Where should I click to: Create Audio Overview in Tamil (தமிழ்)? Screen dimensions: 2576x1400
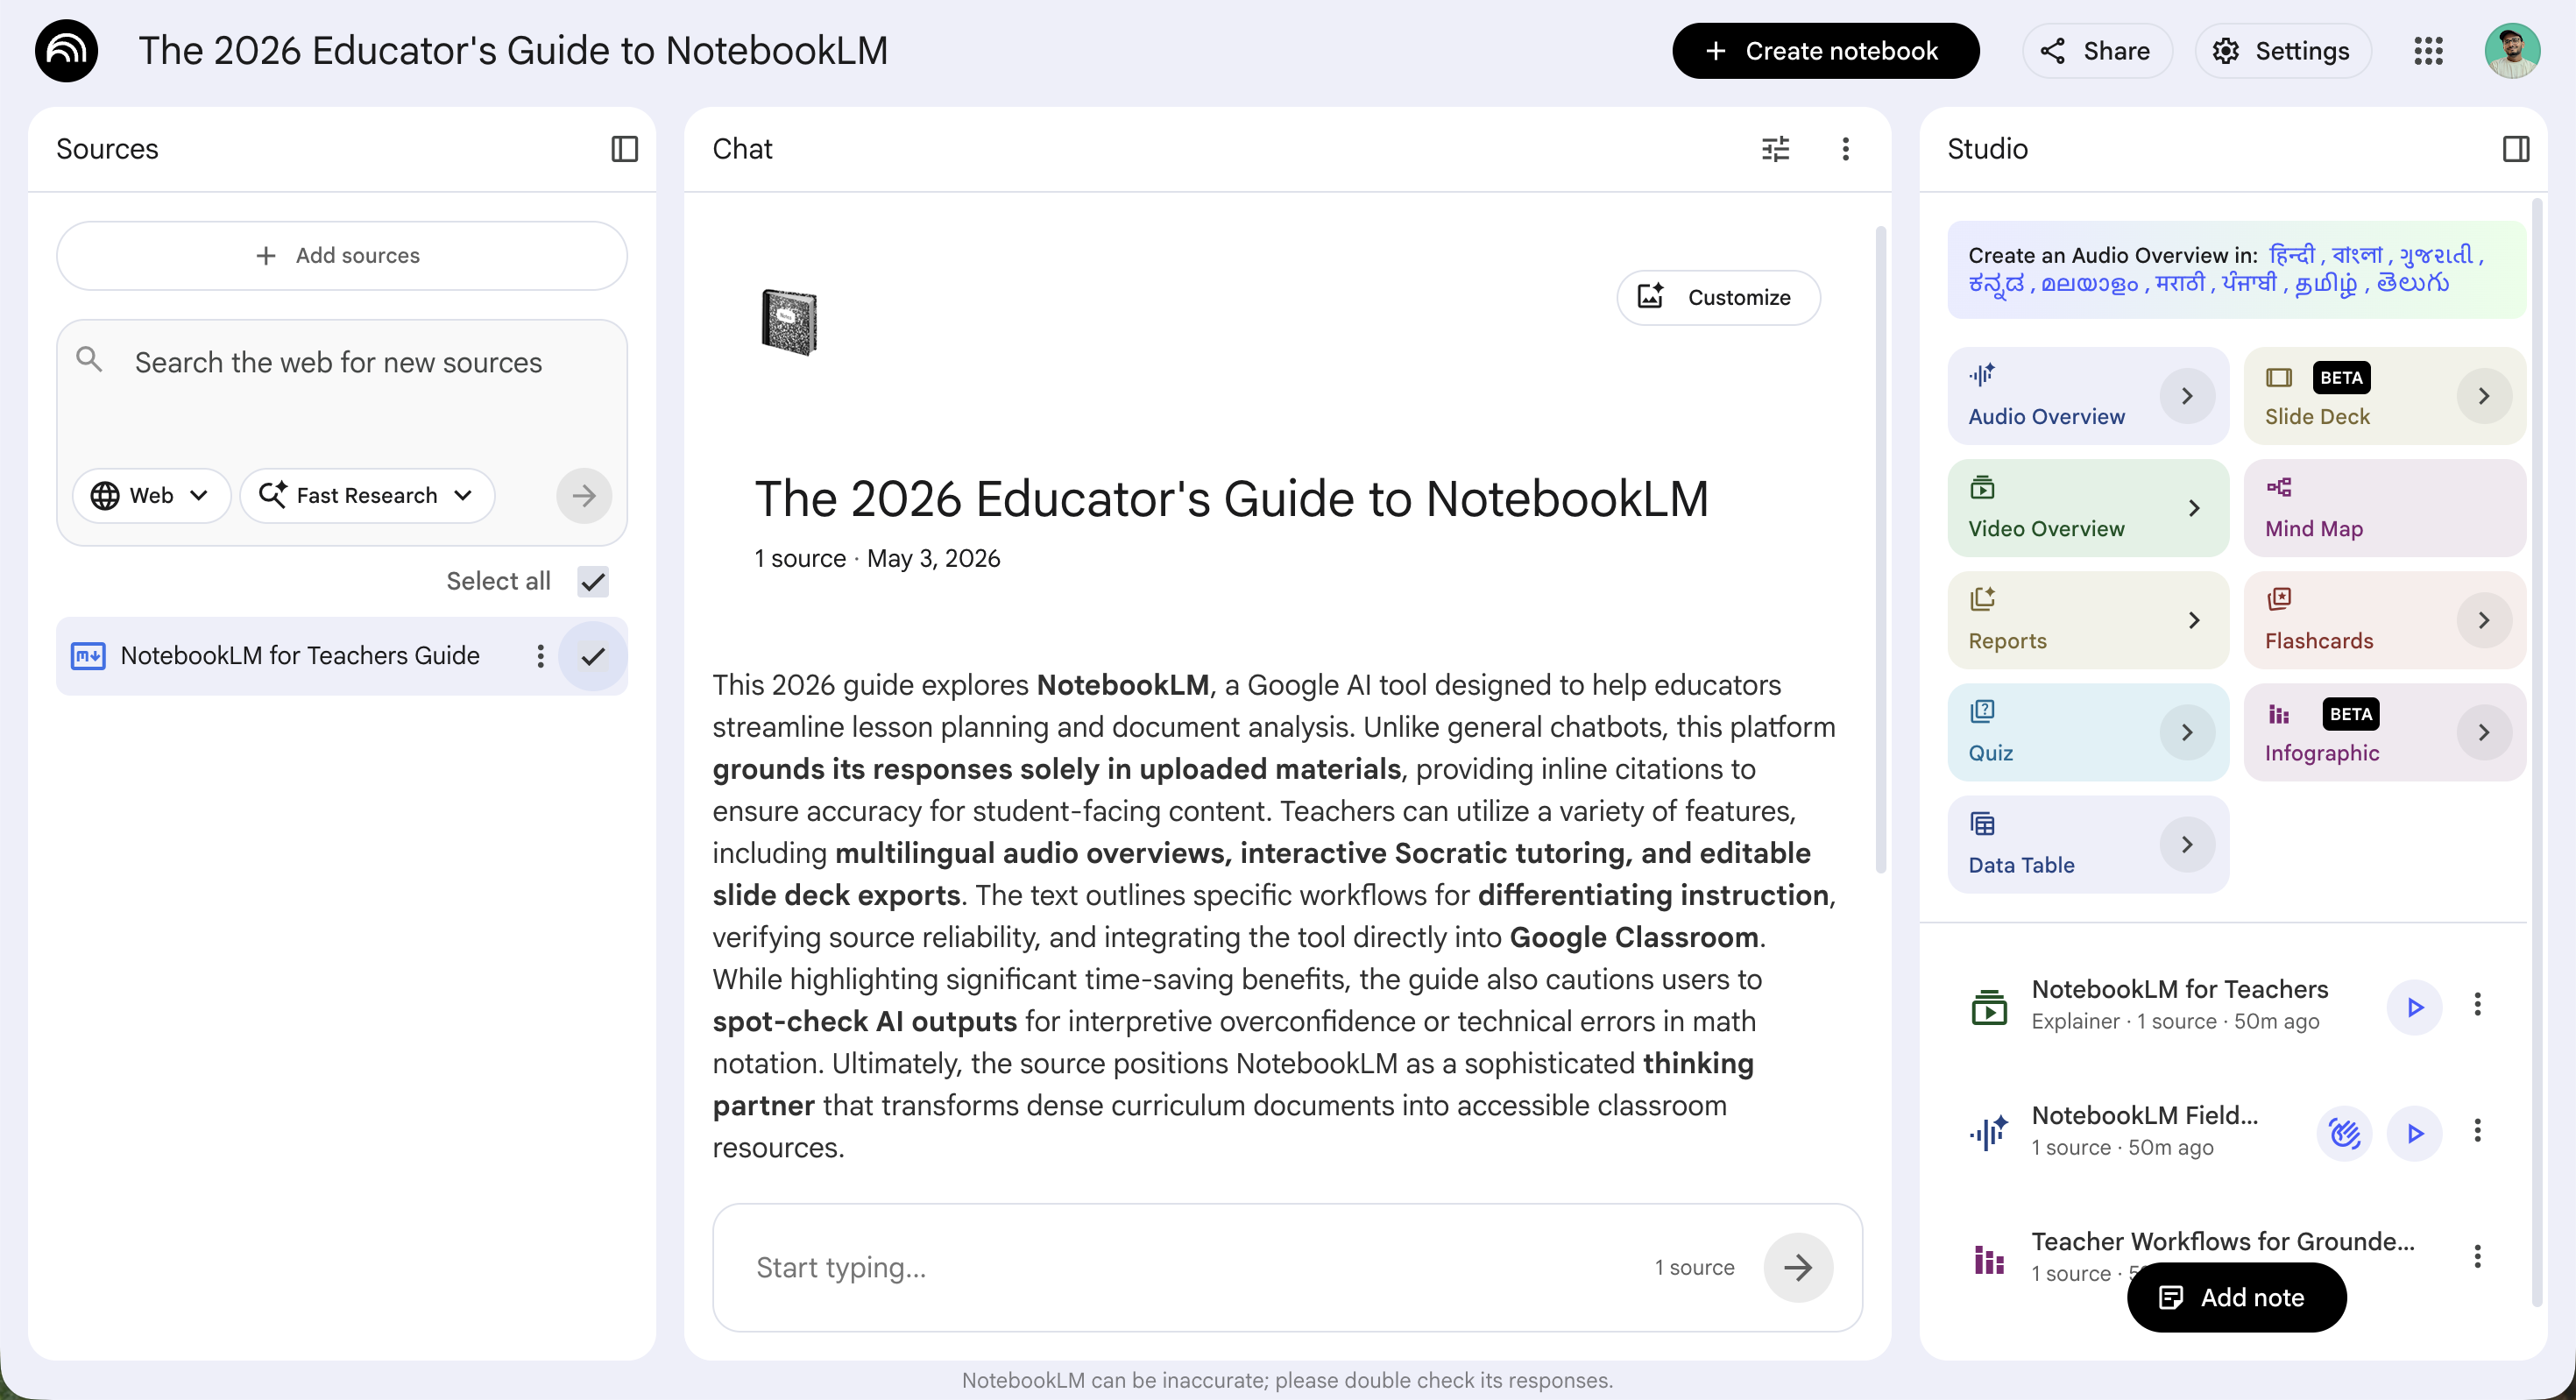tap(2325, 284)
